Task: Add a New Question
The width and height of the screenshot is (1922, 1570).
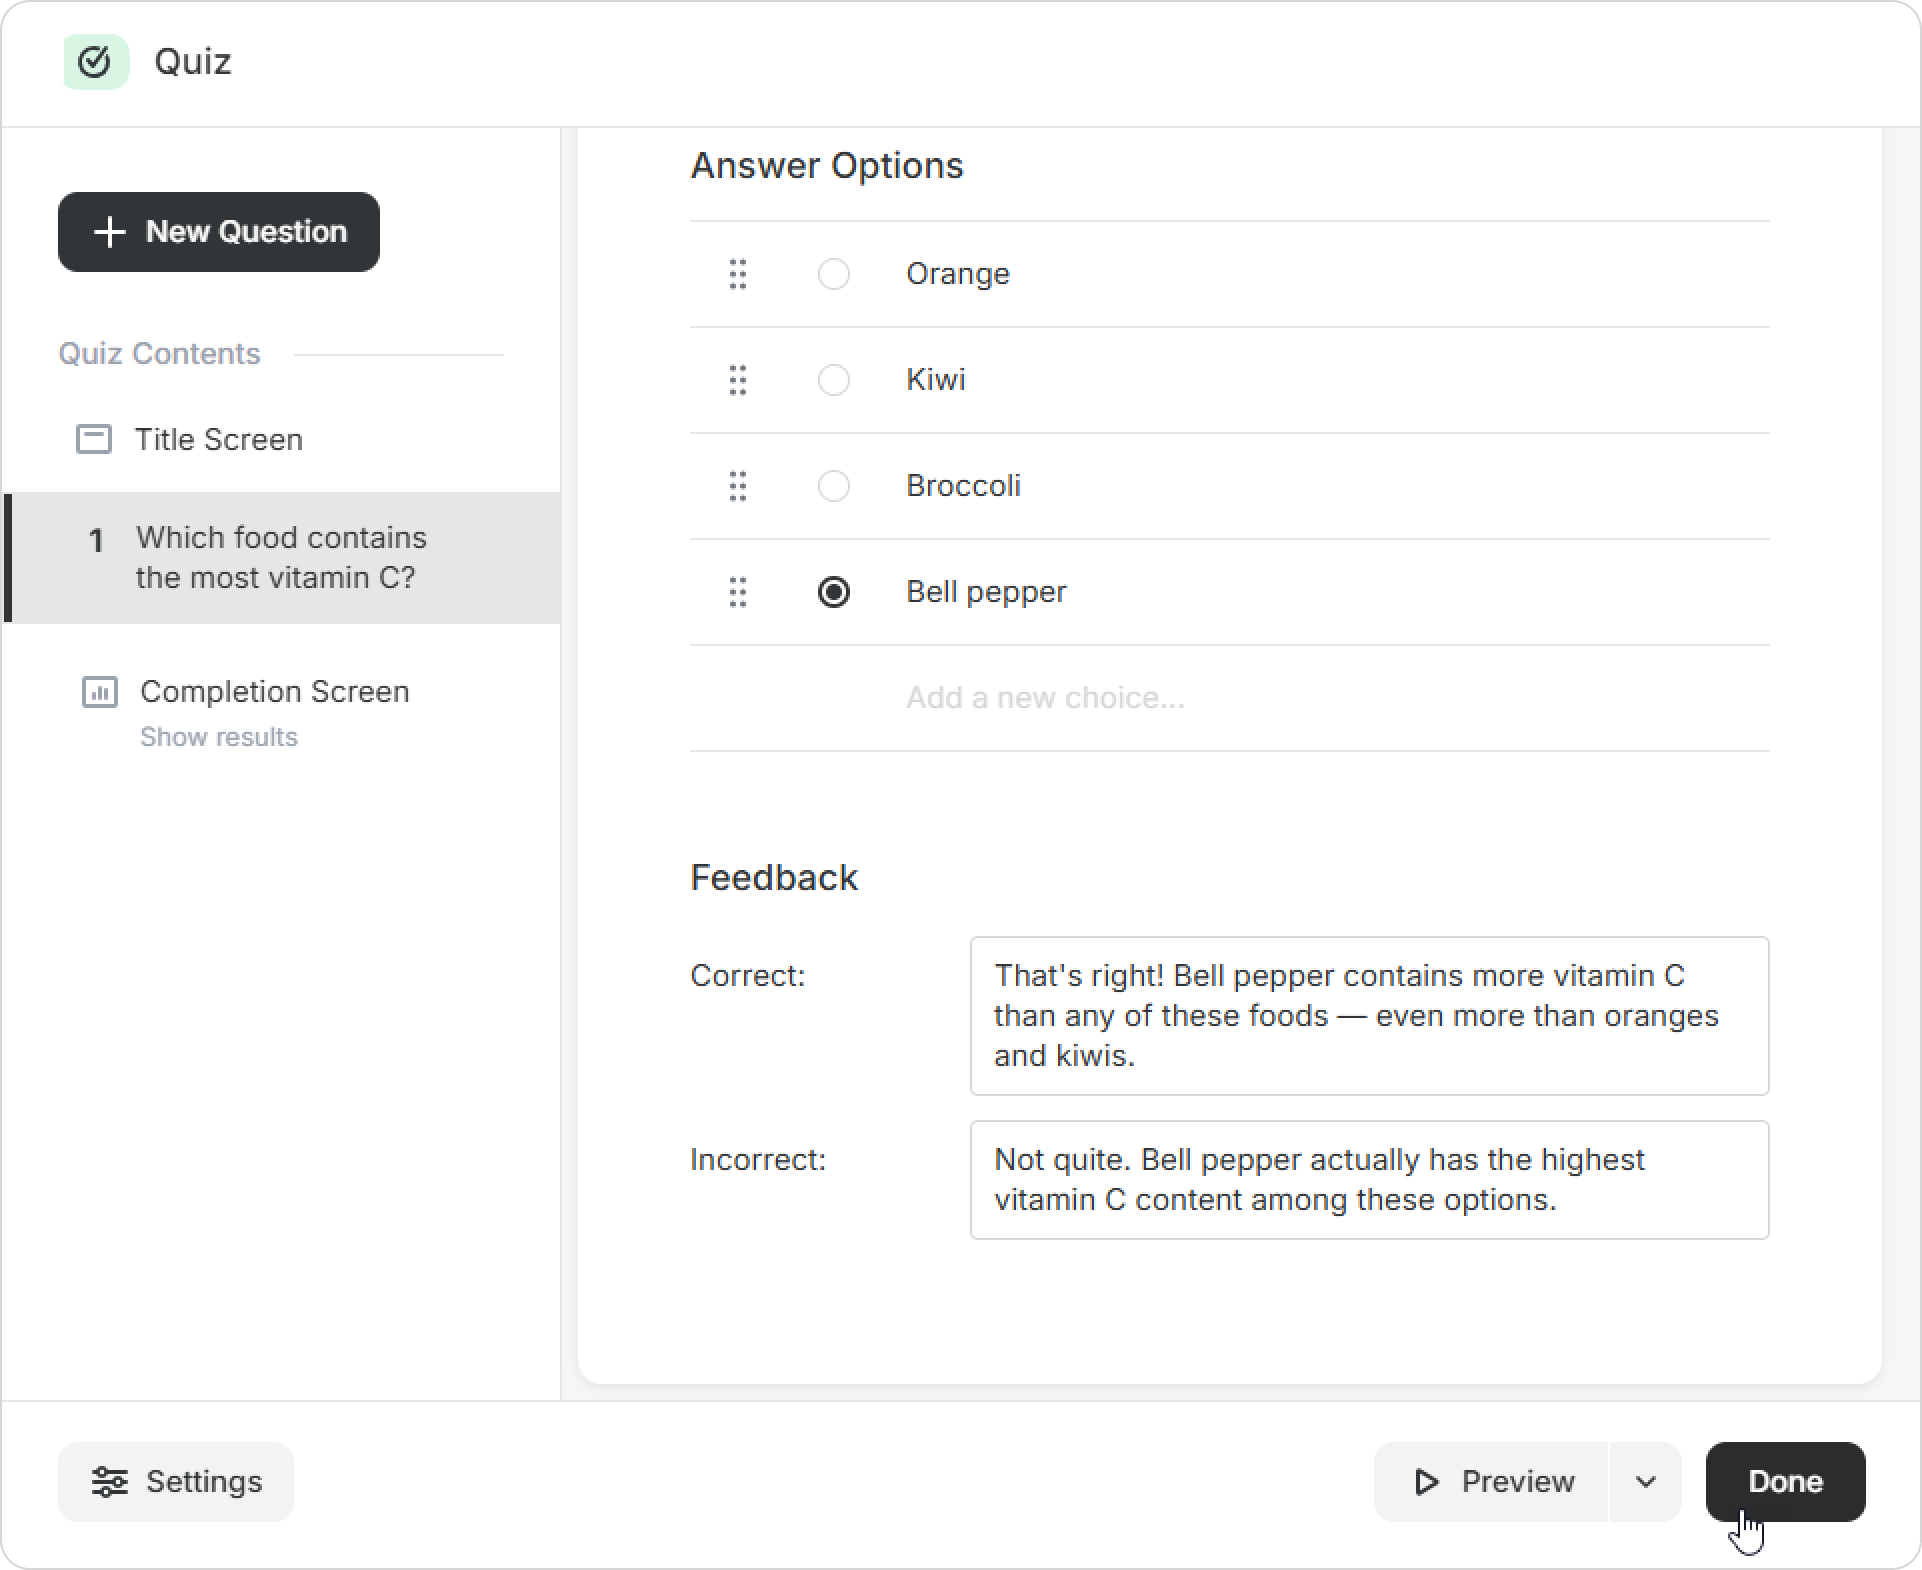Action: [219, 232]
